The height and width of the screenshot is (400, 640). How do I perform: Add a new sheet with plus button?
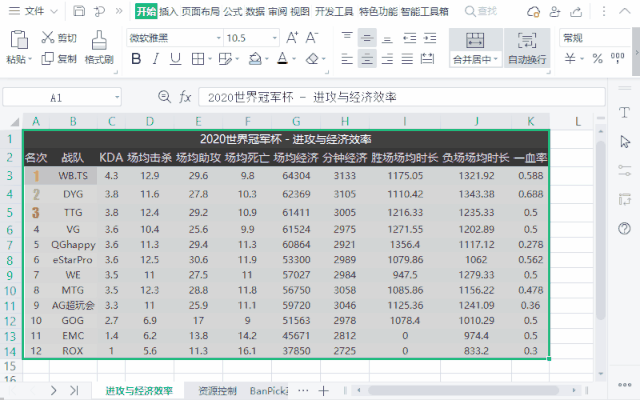click(324, 391)
